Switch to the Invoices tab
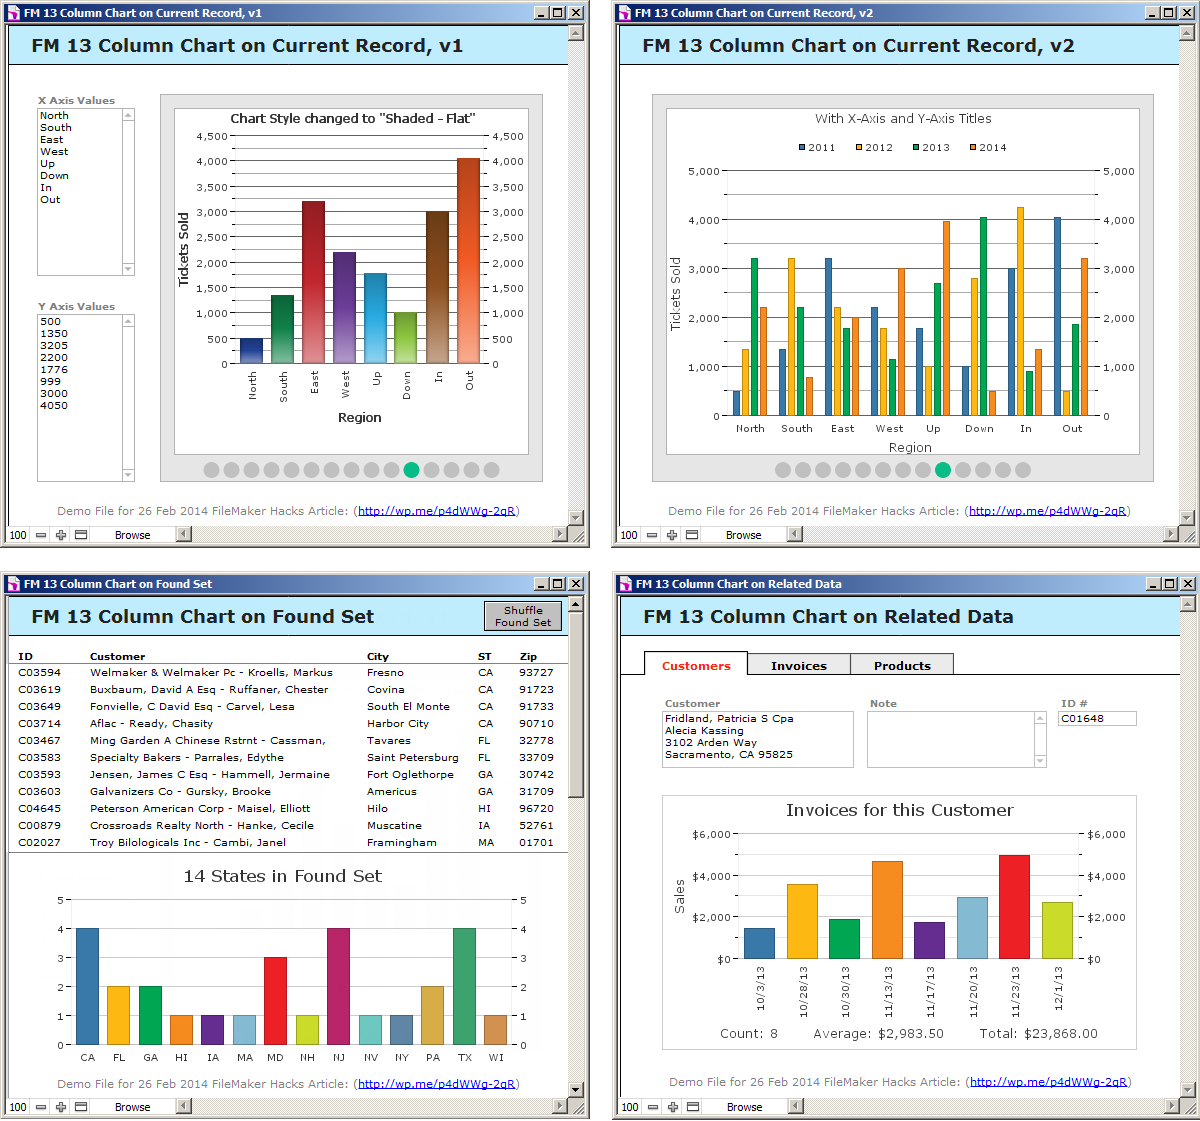Image resolution: width=1200 pixels, height=1121 pixels. 798,665
